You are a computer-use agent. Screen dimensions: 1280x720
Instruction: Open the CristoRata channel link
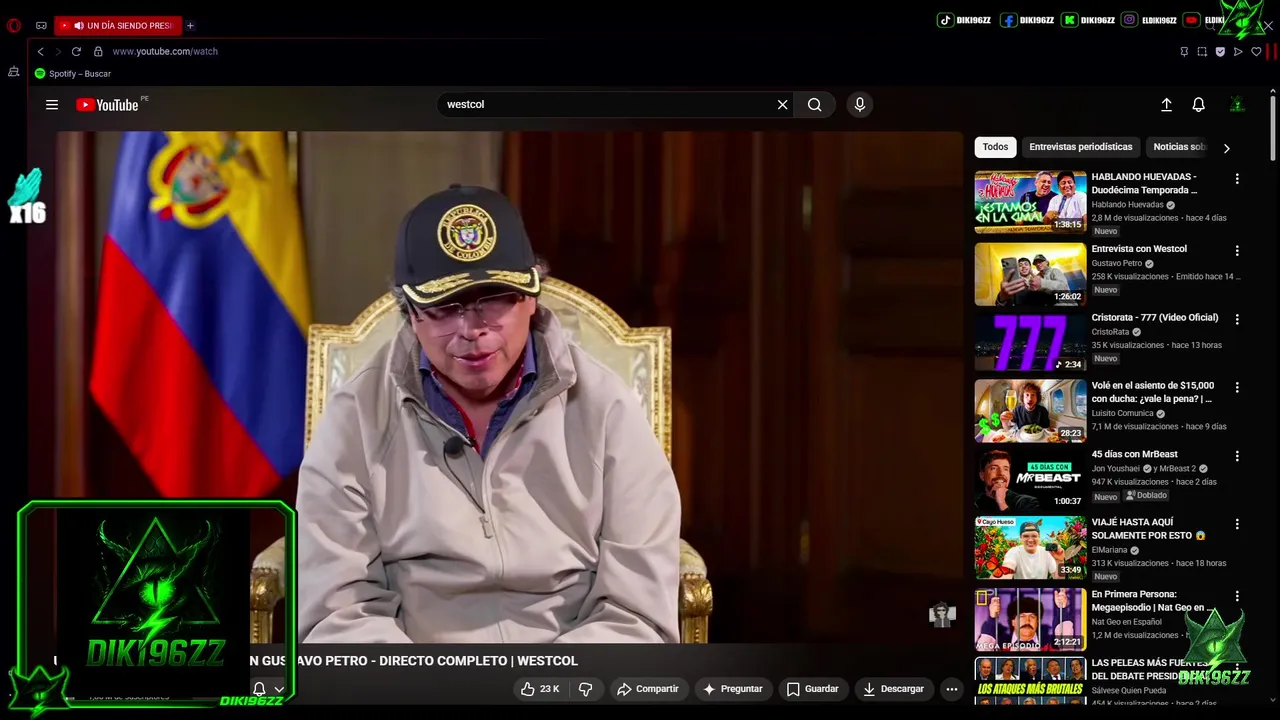click(1110, 332)
